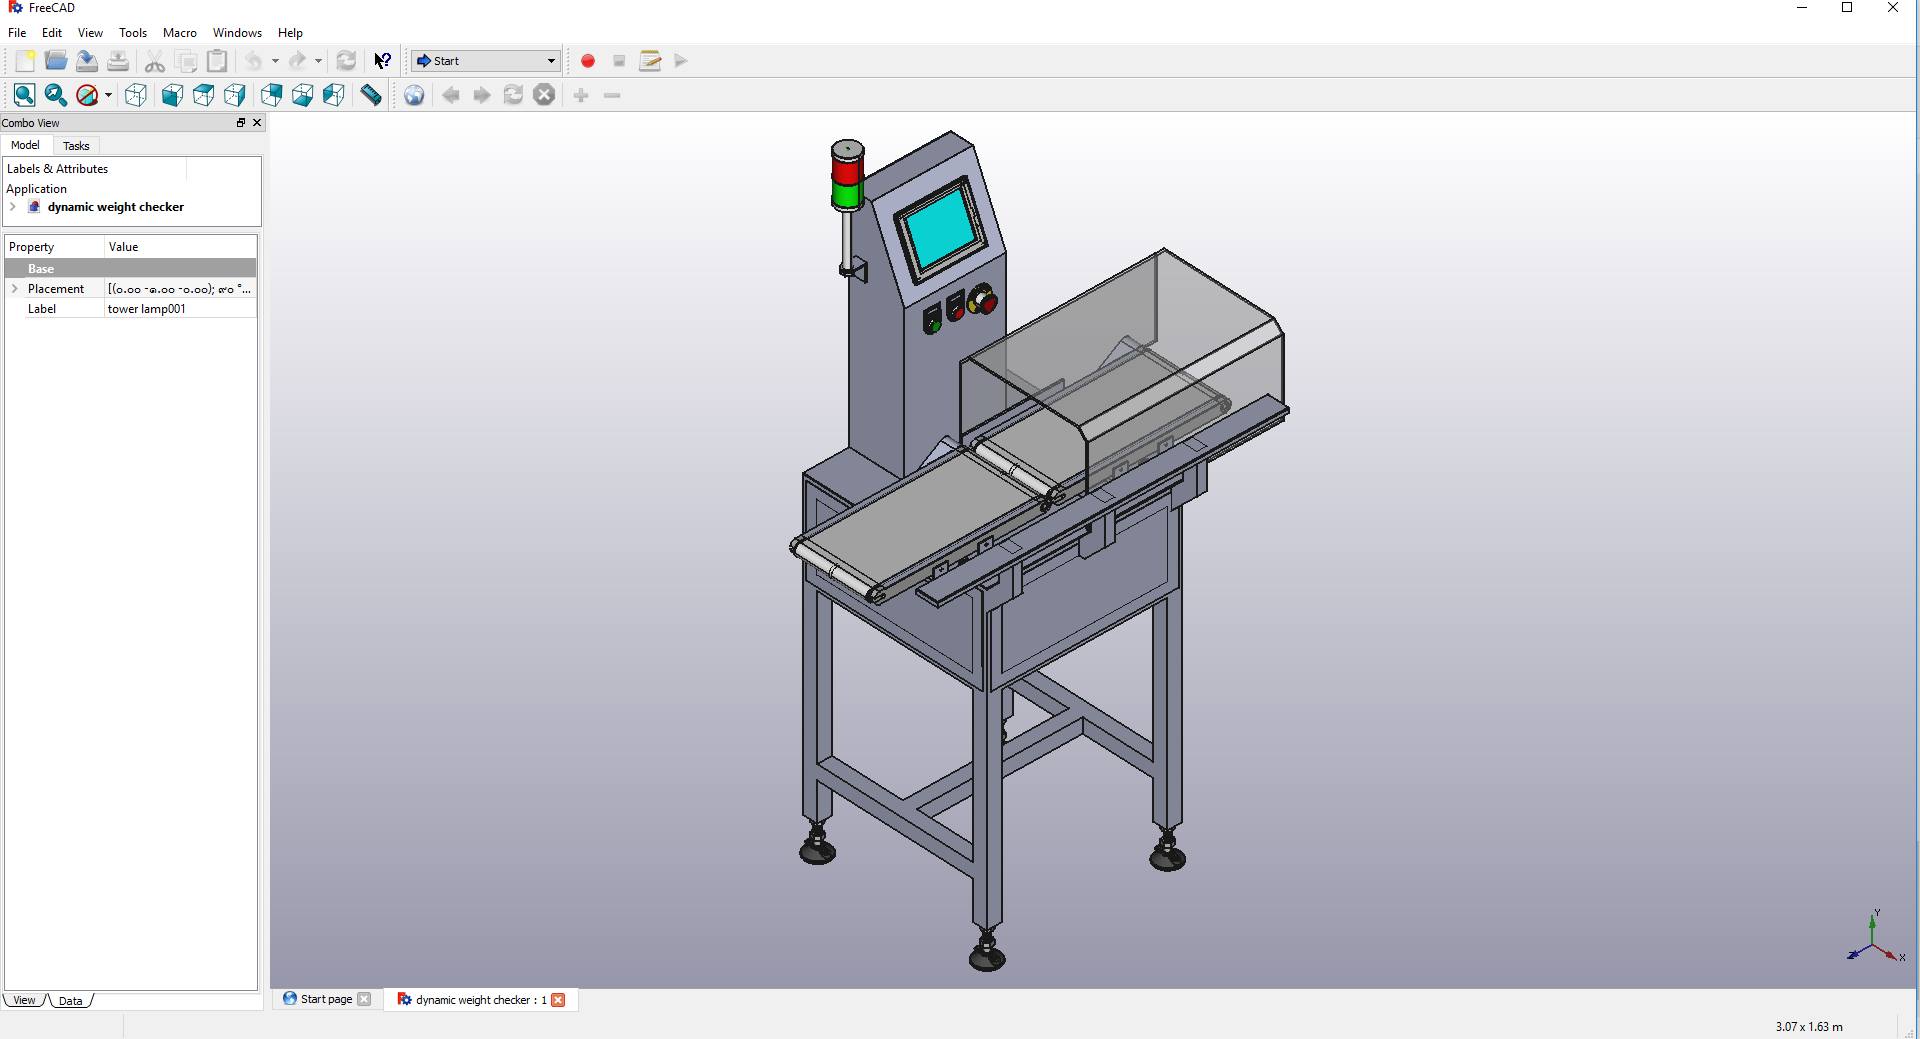
Task: Zoom in with the plus icon
Action: (x=581, y=95)
